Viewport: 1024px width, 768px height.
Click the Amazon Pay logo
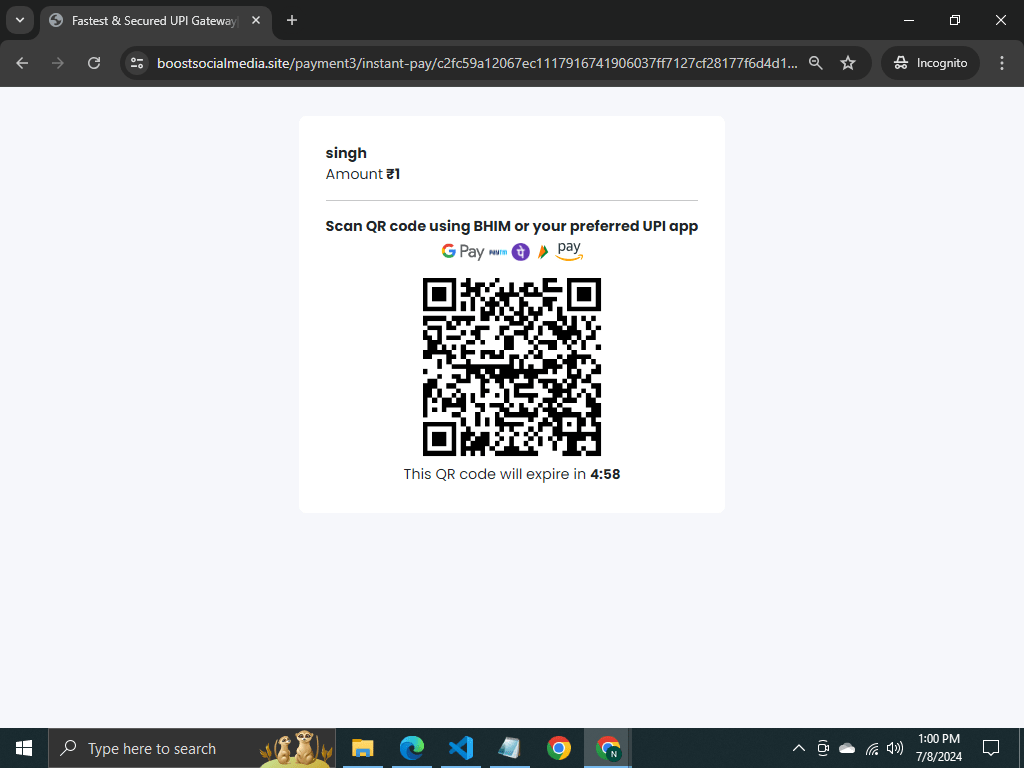[x=569, y=251]
